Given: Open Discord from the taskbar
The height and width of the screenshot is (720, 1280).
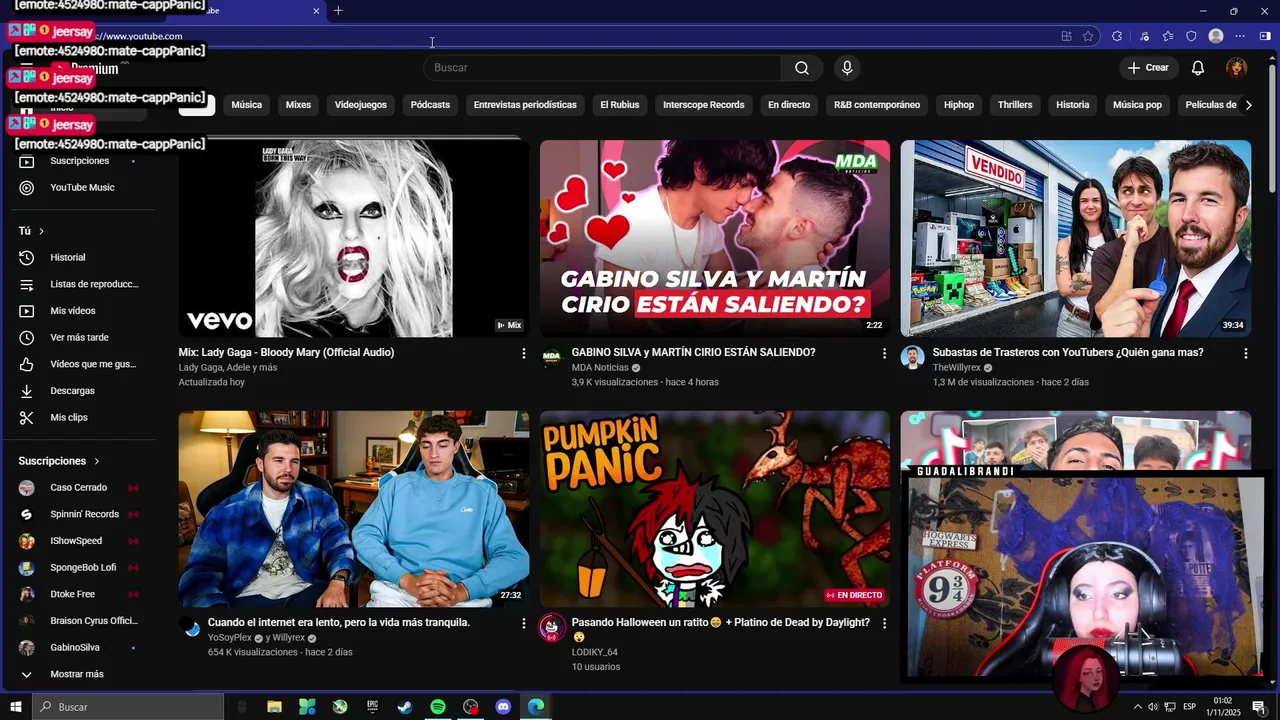Looking at the screenshot, I should (503, 707).
